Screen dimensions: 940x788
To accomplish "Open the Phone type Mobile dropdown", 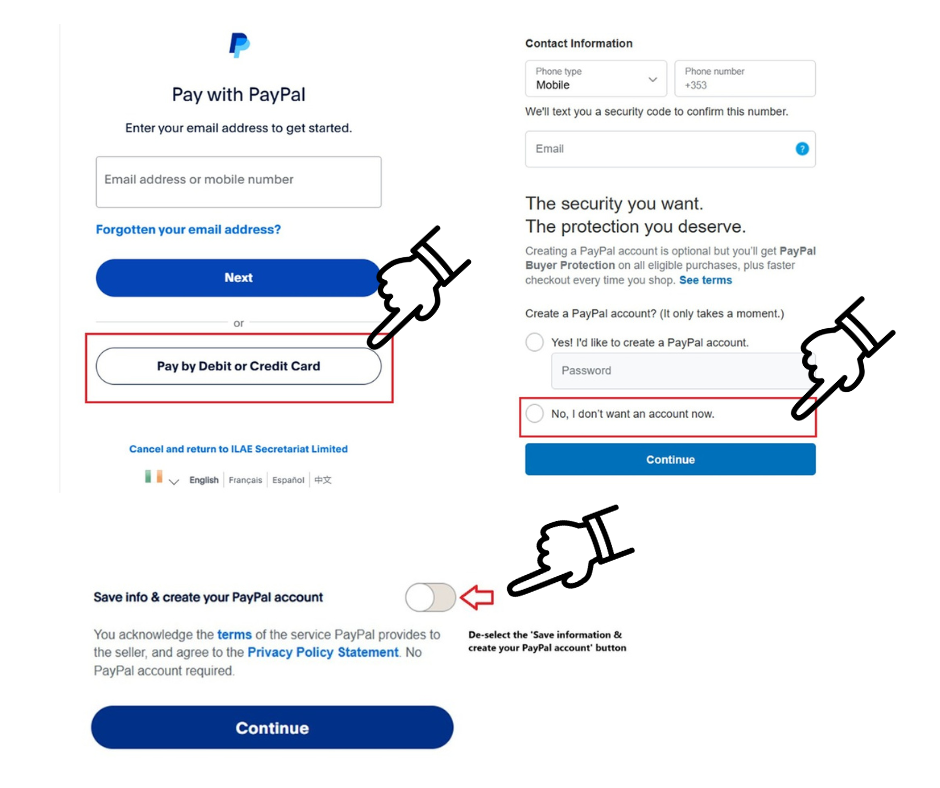I will (x=596, y=79).
